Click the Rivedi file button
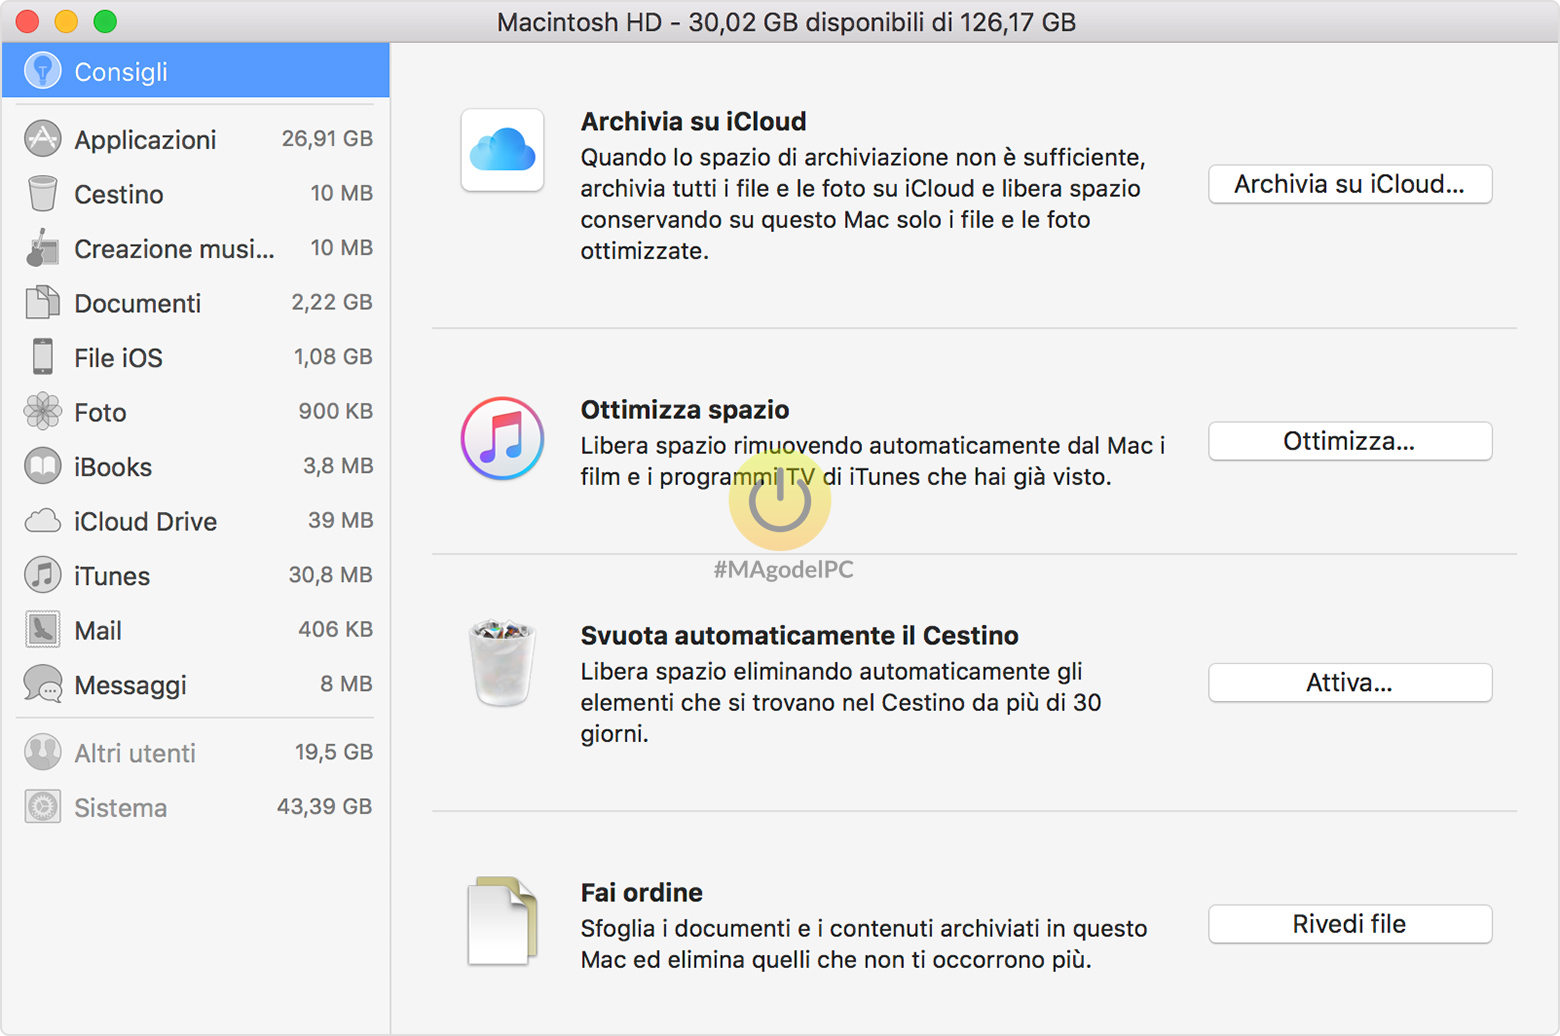Image resolution: width=1560 pixels, height=1036 pixels. pyautogui.click(x=1350, y=924)
